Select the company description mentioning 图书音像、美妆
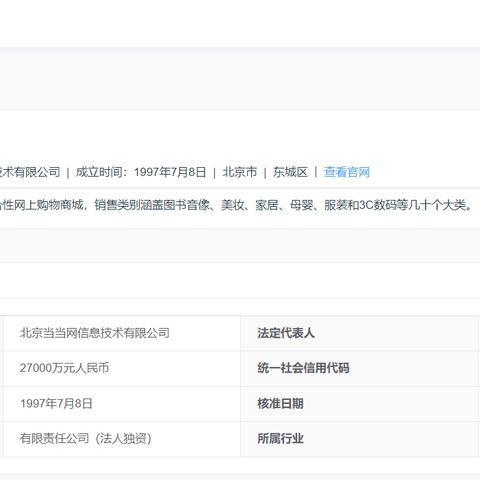 (x=237, y=205)
